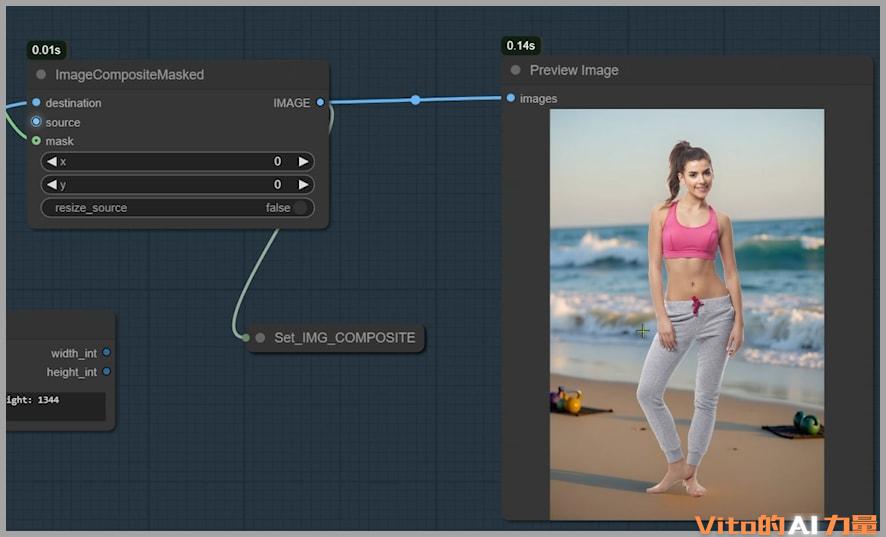Image resolution: width=886 pixels, height=537 pixels.
Task: Click the mask input label
Action: [x=59, y=141]
